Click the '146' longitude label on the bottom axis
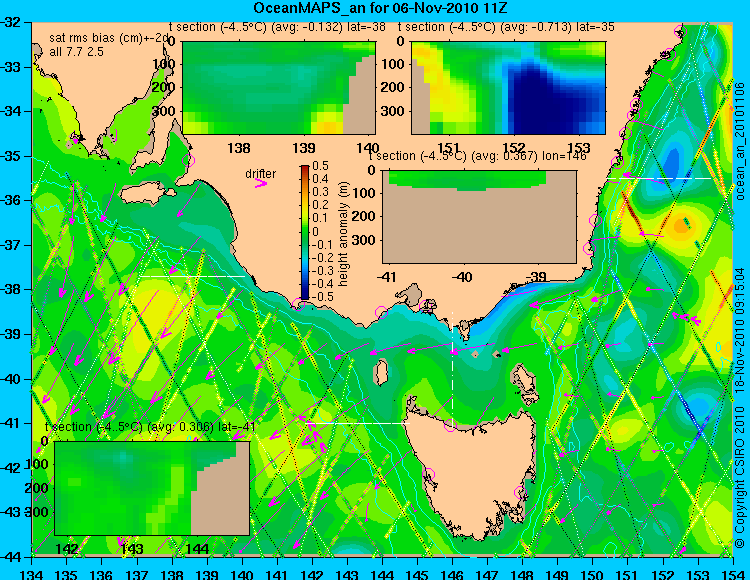Image resolution: width=750 pixels, height=580 pixels. click(x=452, y=574)
